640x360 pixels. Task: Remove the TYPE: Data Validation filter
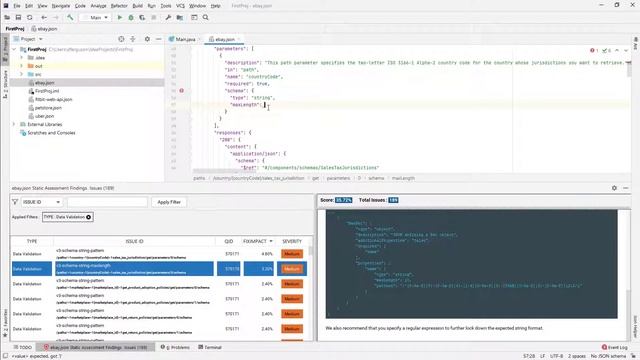89,217
